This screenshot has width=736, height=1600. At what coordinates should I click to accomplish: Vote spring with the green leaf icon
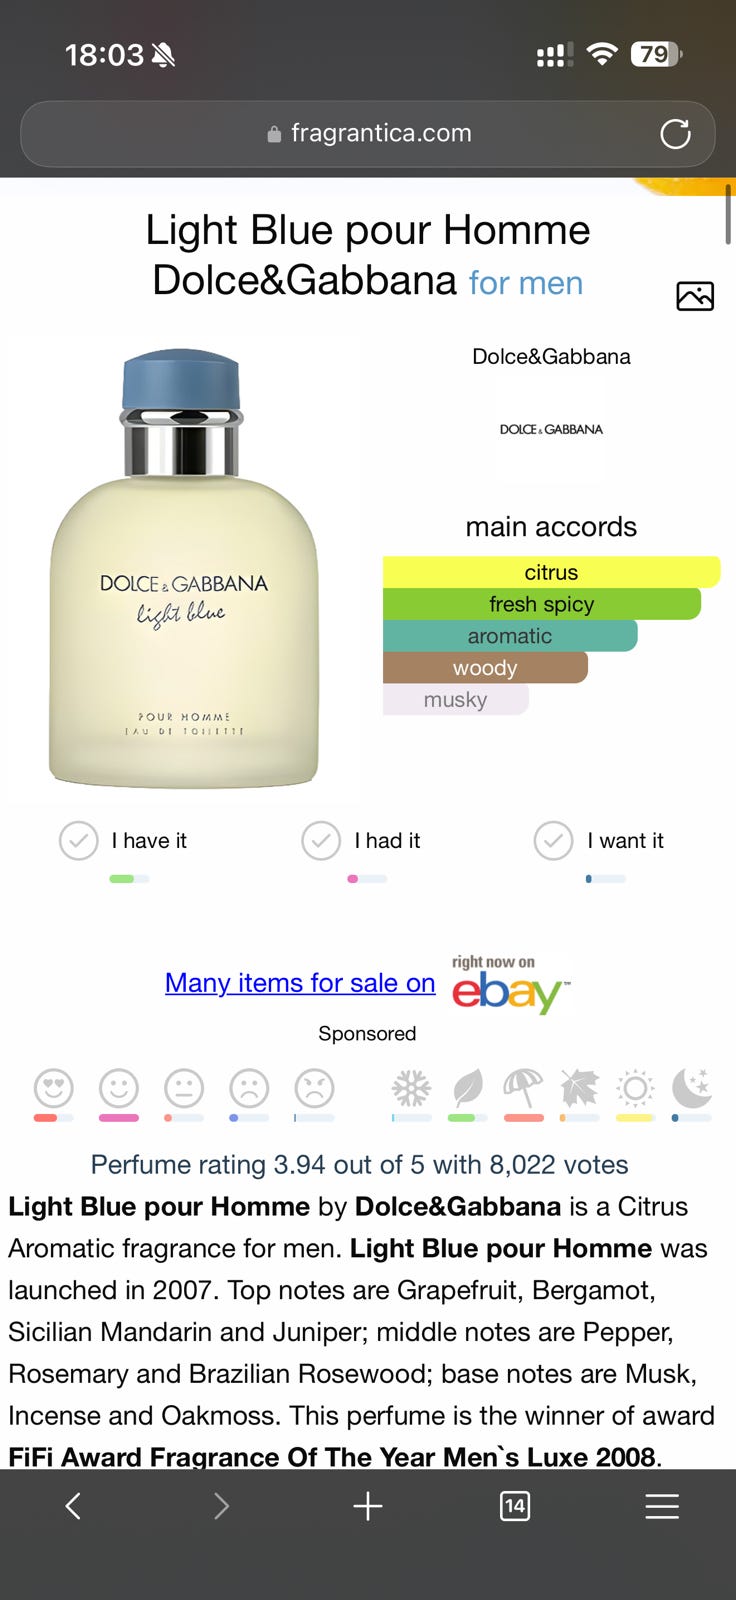click(x=467, y=1088)
